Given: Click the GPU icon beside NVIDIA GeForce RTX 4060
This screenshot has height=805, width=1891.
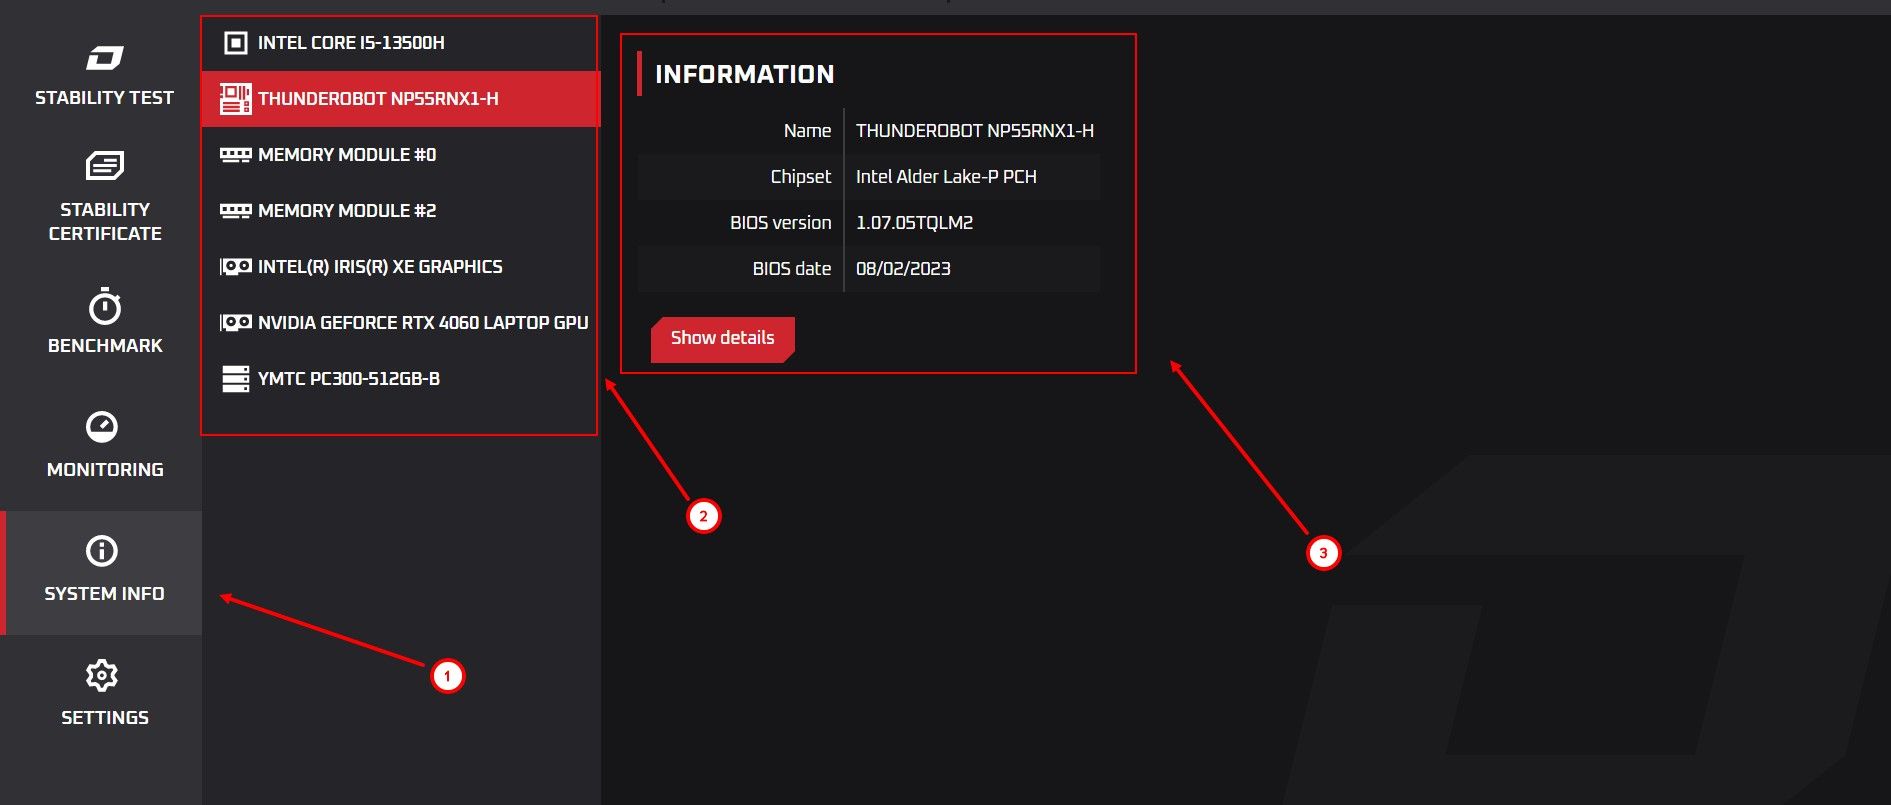Looking at the screenshot, I should pos(236,323).
